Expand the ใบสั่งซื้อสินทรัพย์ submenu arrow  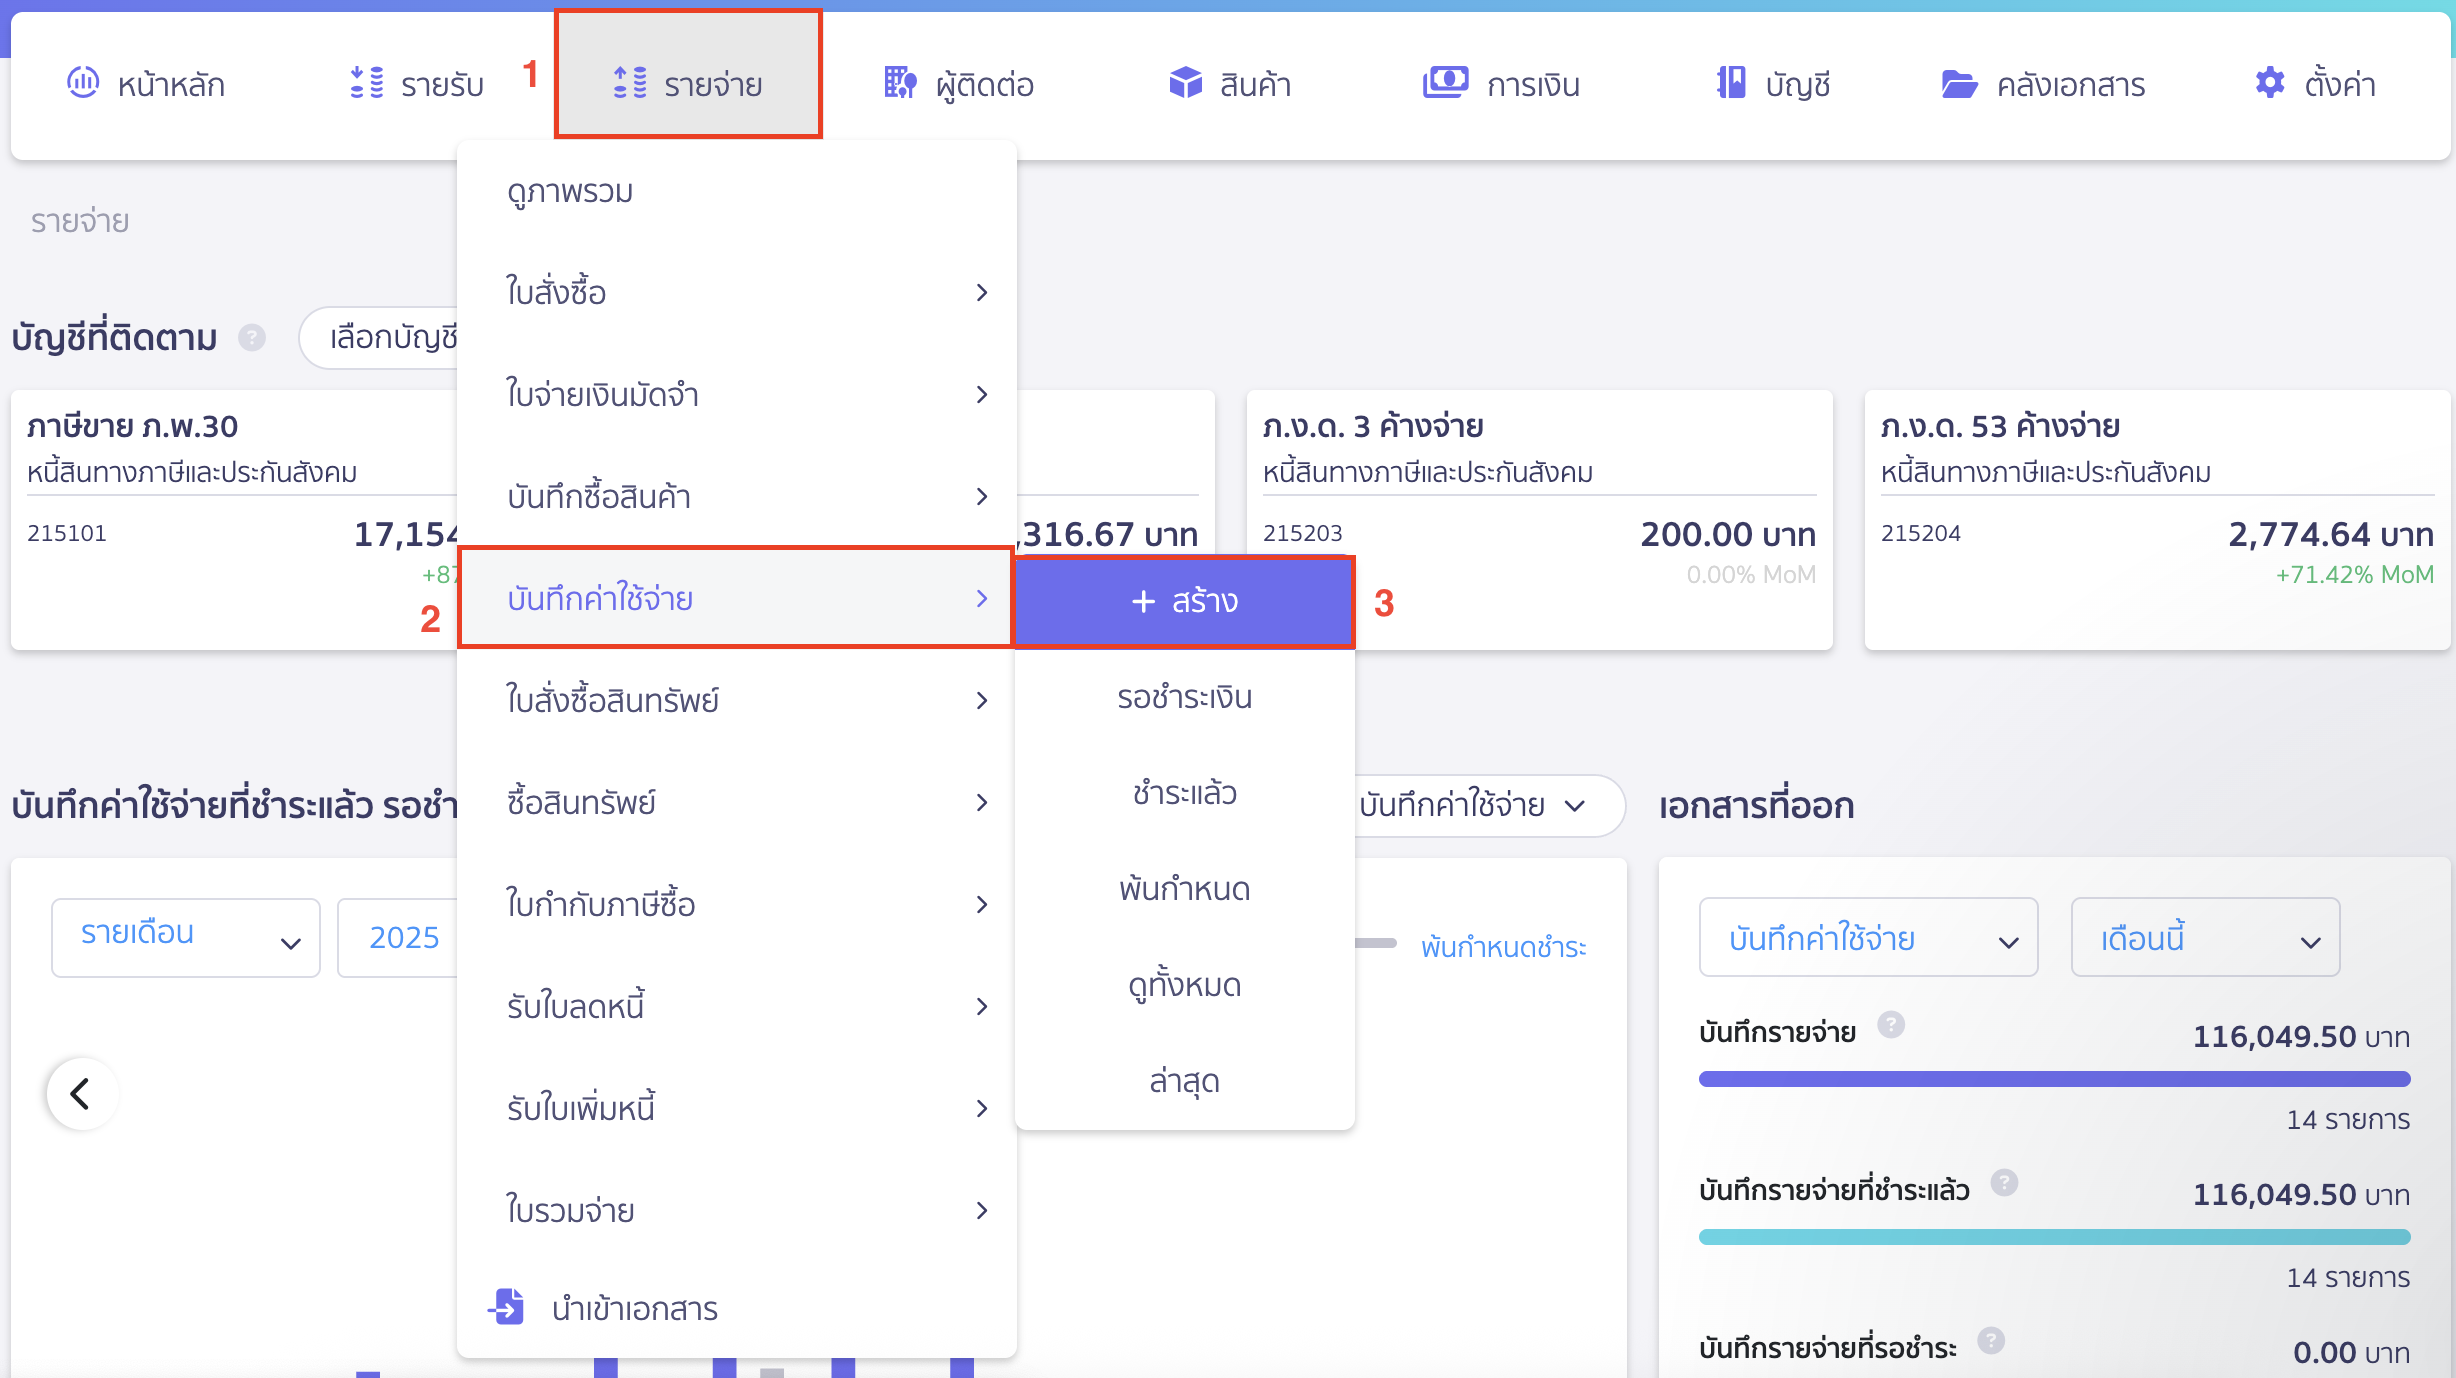point(982,700)
